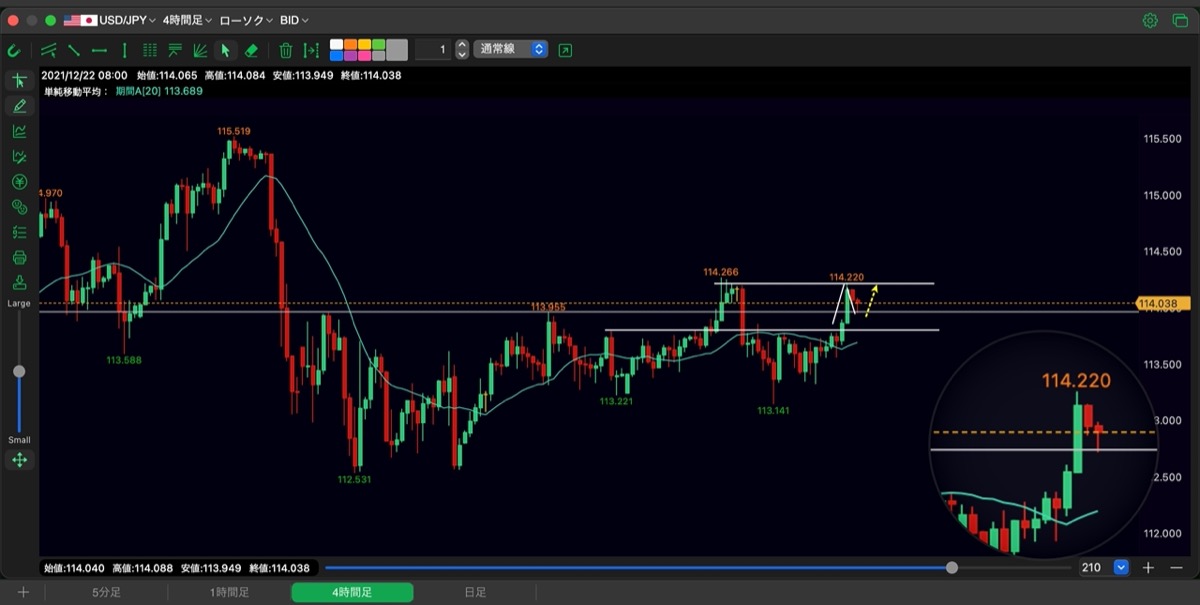Toggle the crosshair cursor in left sidebar

19,81
